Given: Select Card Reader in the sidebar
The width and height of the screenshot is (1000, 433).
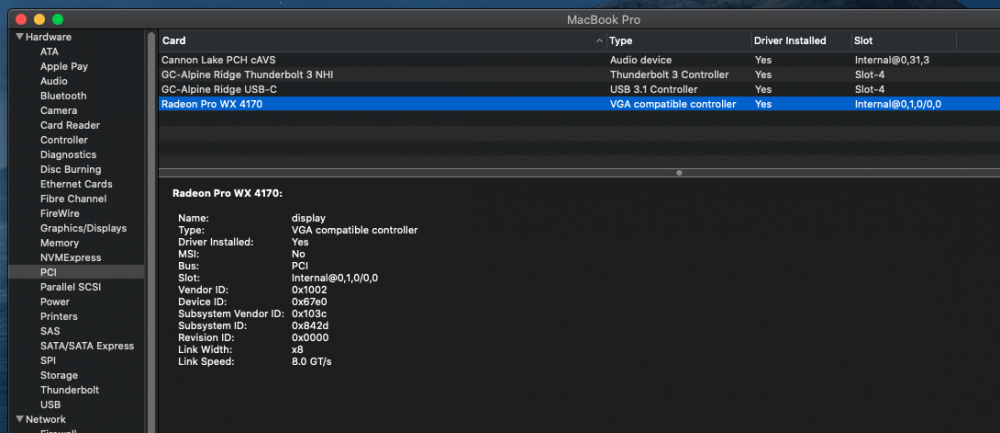Looking at the screenshot, I should pyautogui.click(x=70, y=125).
